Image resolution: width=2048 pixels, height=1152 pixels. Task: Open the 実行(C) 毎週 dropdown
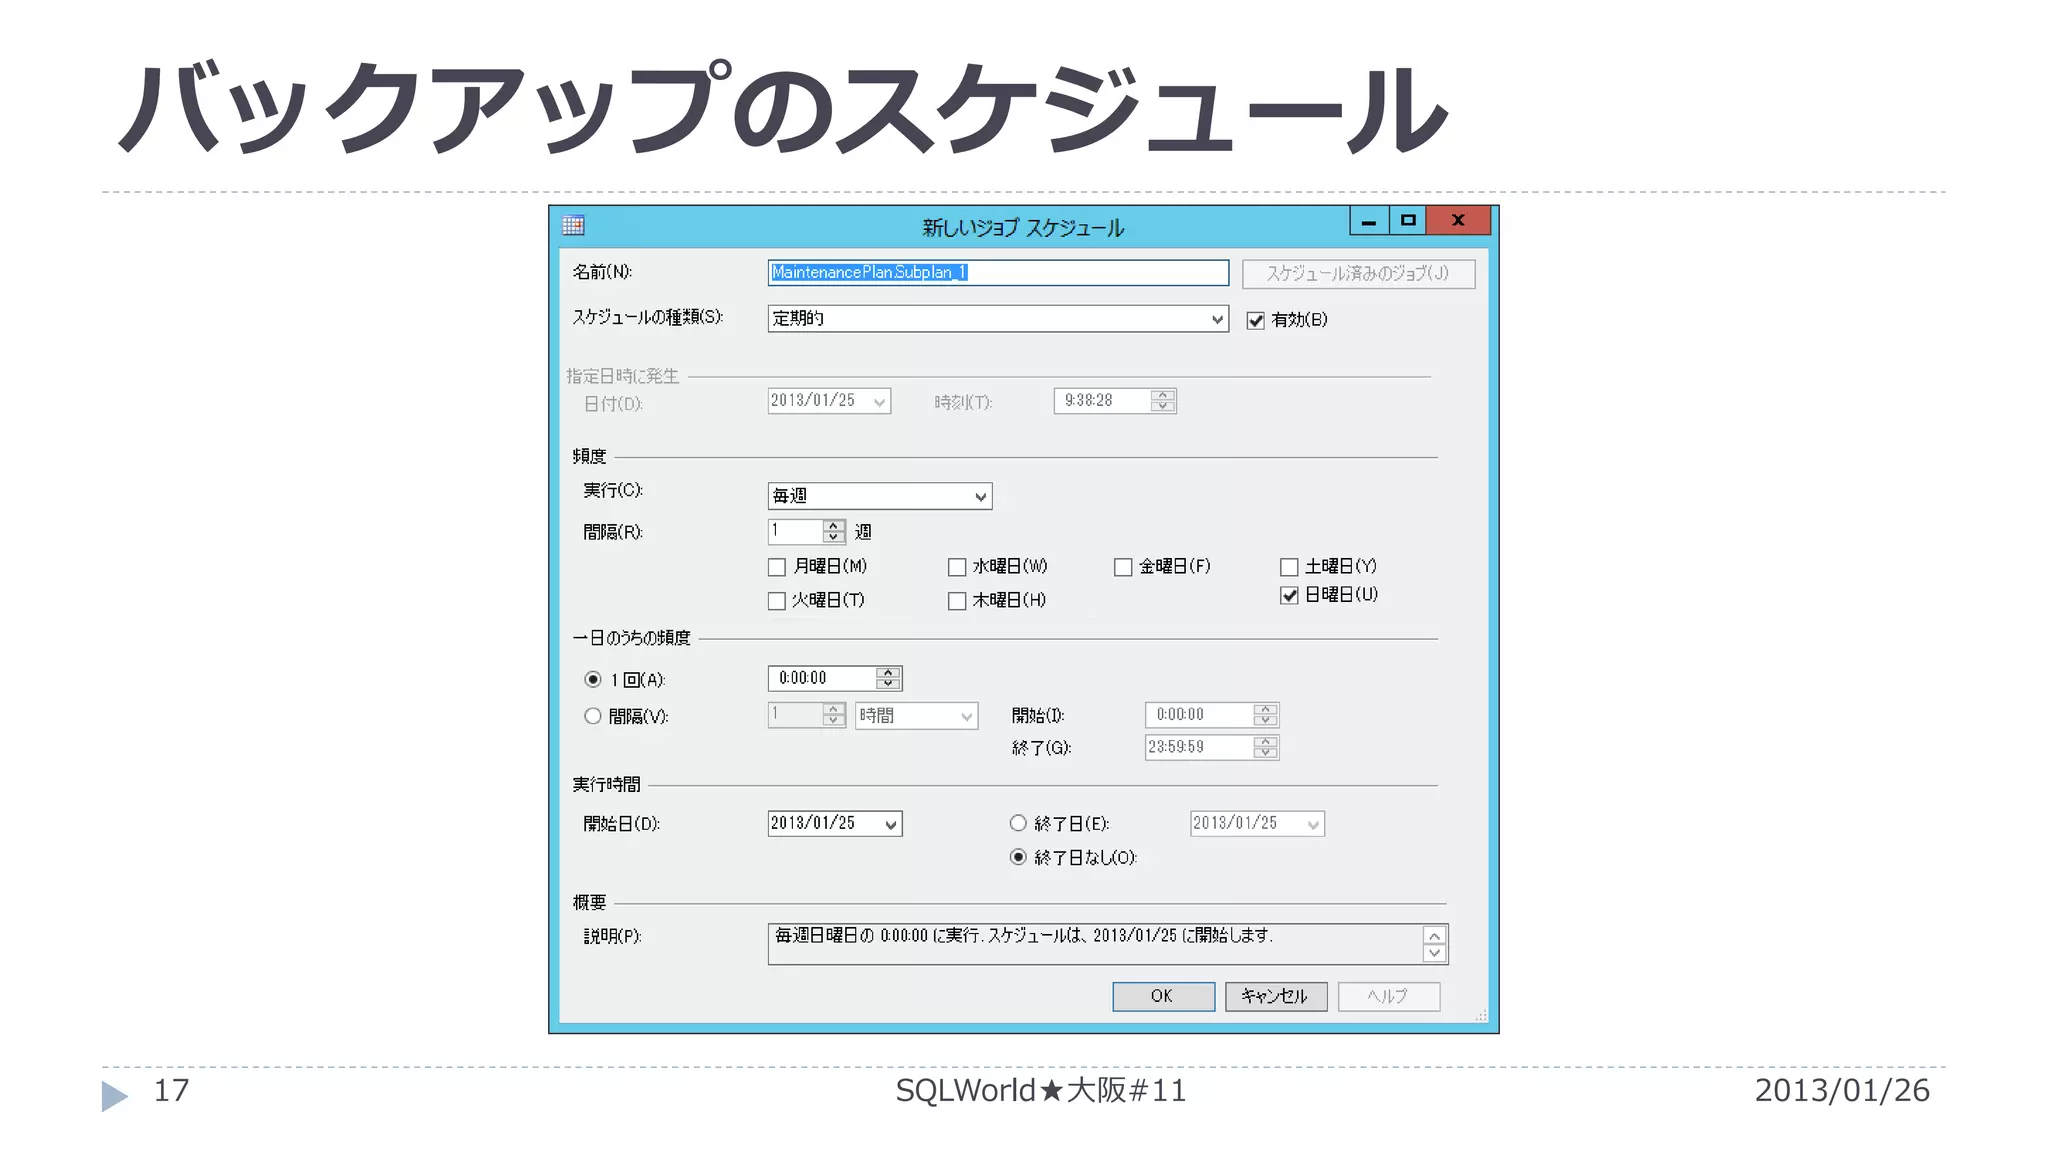[x=880, y=496]
